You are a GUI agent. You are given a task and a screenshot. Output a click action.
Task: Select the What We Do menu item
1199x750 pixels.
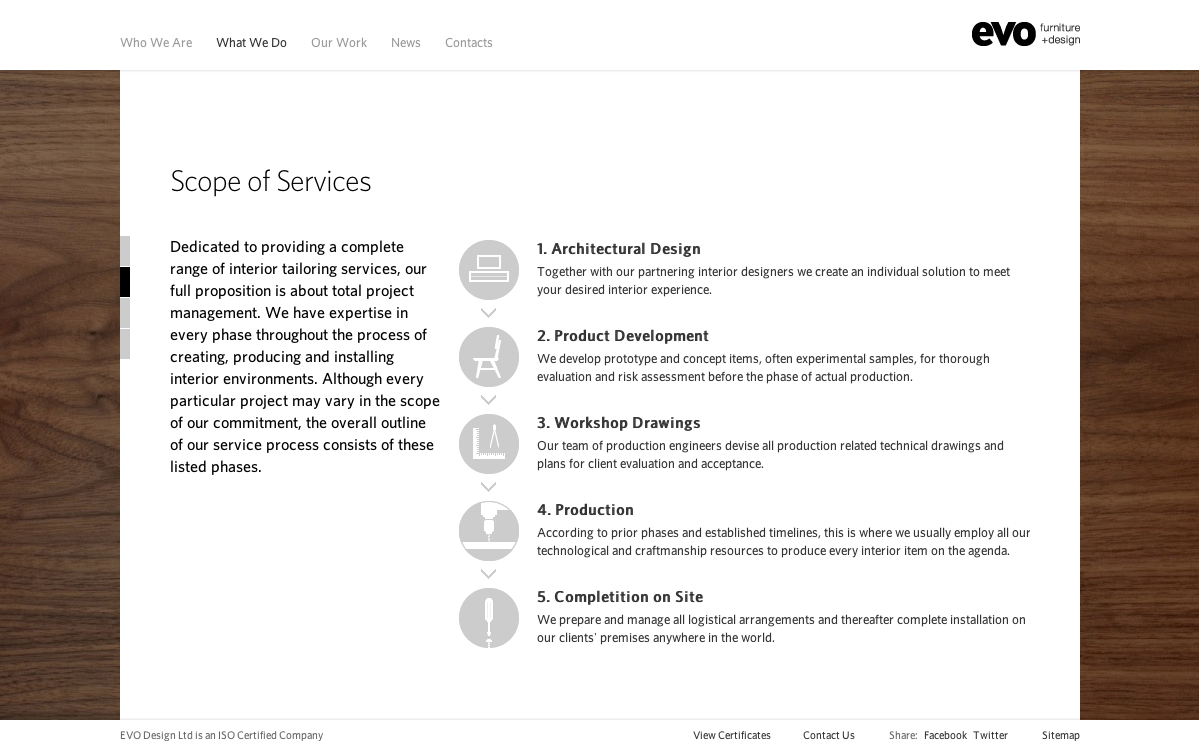[251, 42]
